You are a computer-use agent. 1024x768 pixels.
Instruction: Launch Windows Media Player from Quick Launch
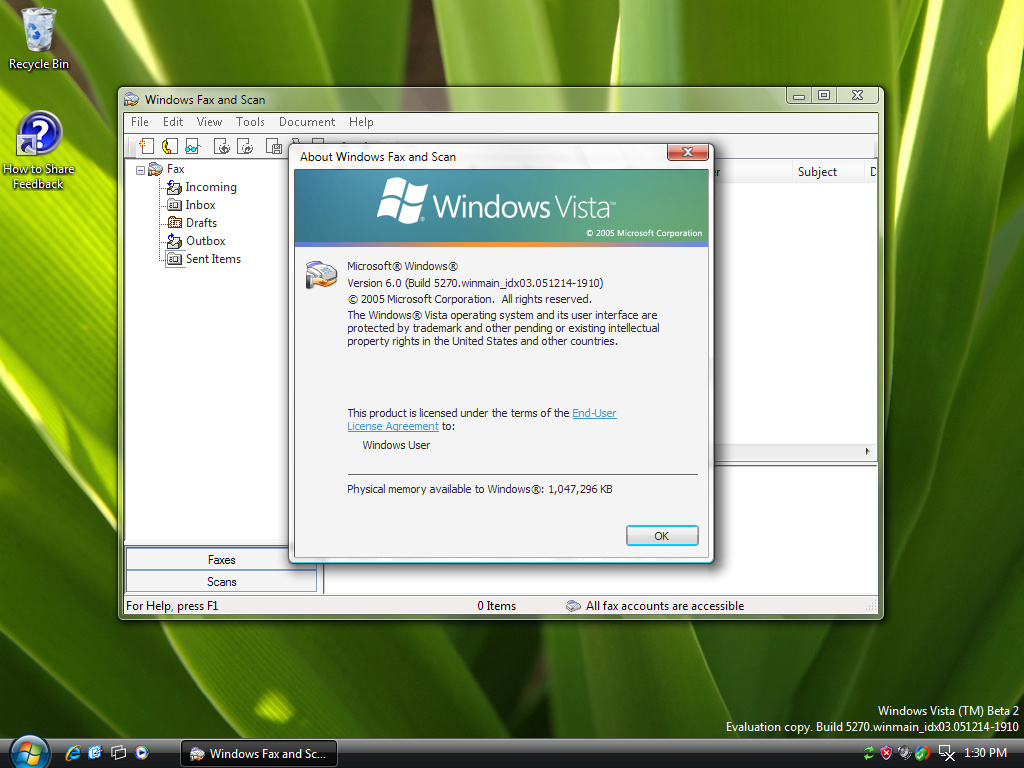pos(142,753)
